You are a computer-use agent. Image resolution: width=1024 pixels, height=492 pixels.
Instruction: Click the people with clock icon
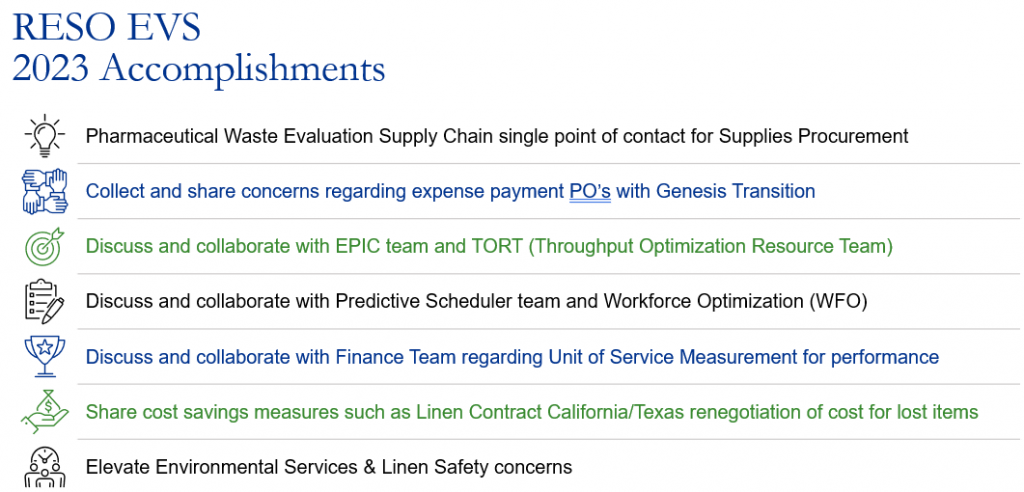pos(45,467)
